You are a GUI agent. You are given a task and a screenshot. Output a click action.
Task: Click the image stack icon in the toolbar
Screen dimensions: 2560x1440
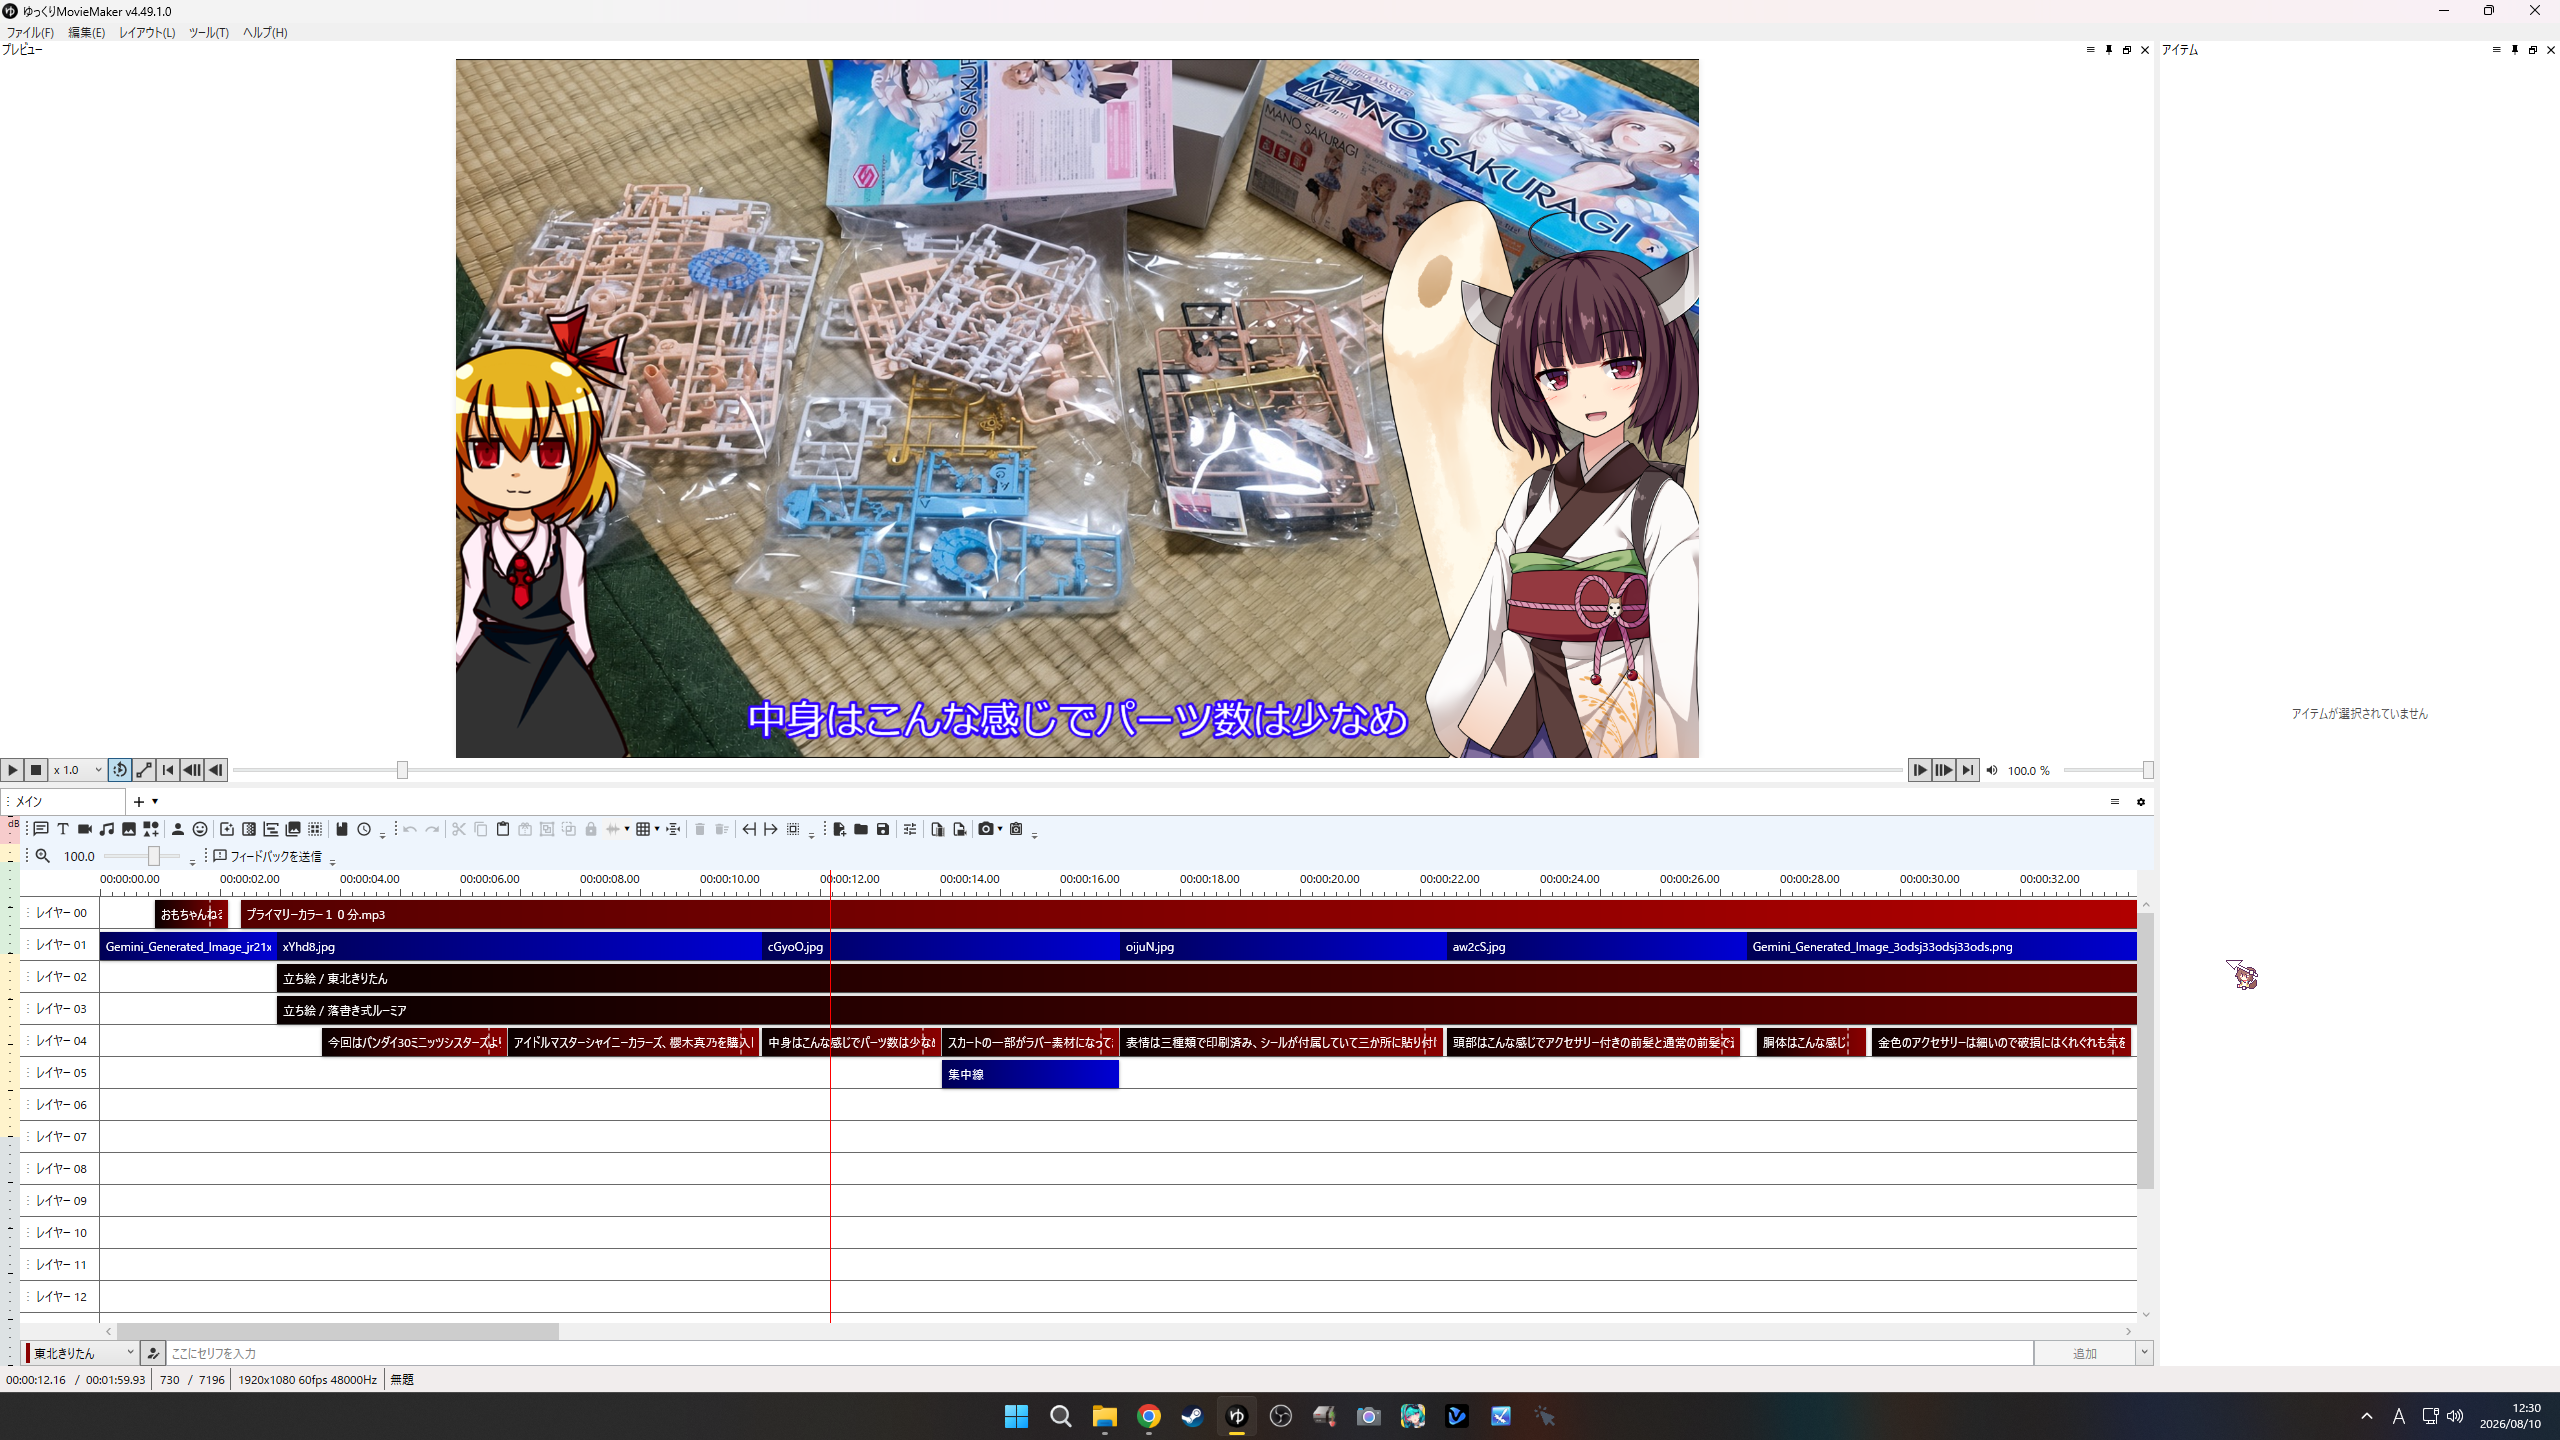[x=293, y=829]
